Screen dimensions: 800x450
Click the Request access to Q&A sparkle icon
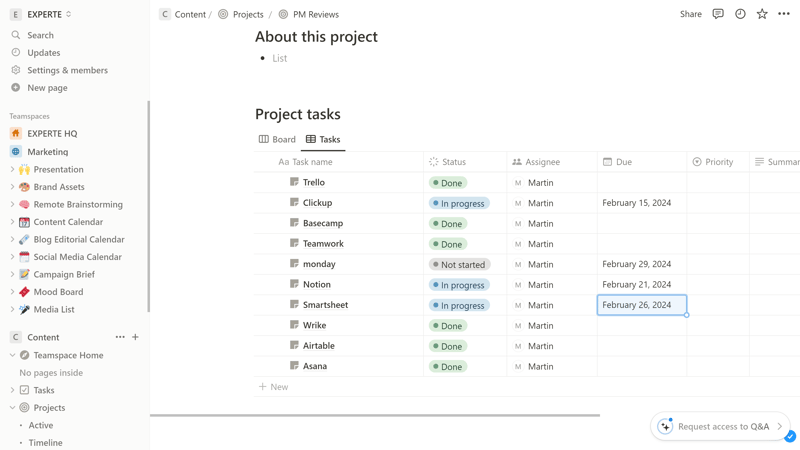[x=665, y=426]
